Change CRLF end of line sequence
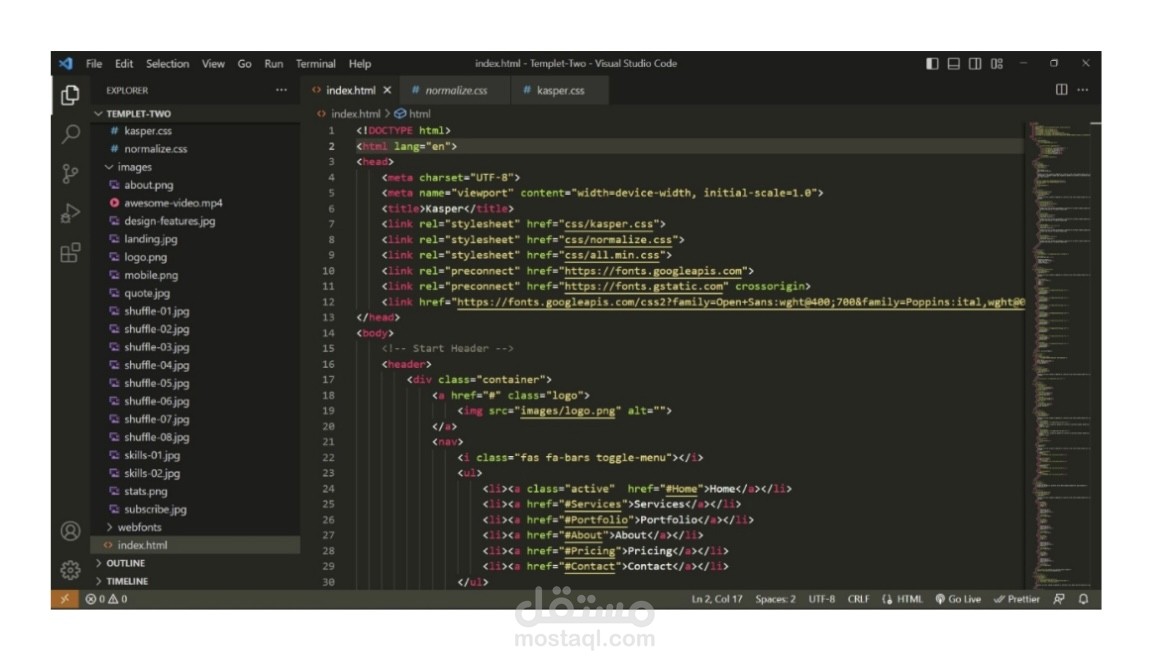The width and height of the screenshot is (1170, 664). pos(858,599)
